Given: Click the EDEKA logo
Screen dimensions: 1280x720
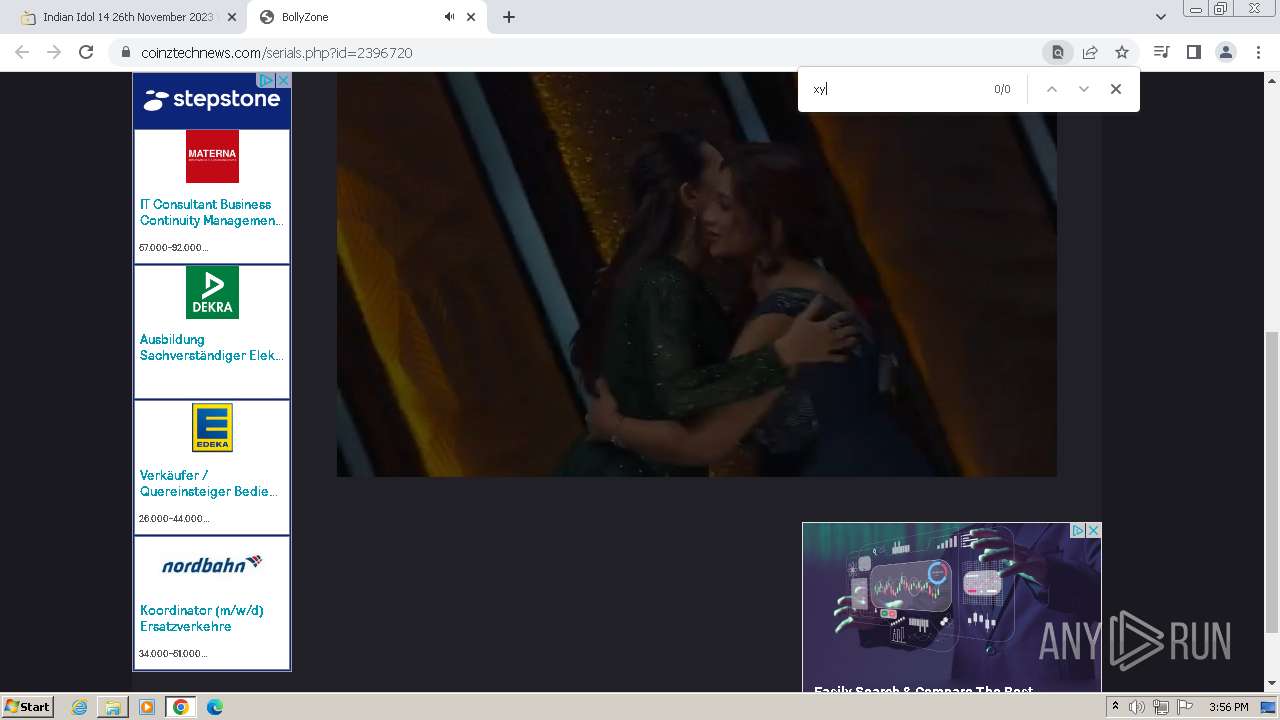Looking at the screenshot, I should pyautogui.click(x=212, y=428).
